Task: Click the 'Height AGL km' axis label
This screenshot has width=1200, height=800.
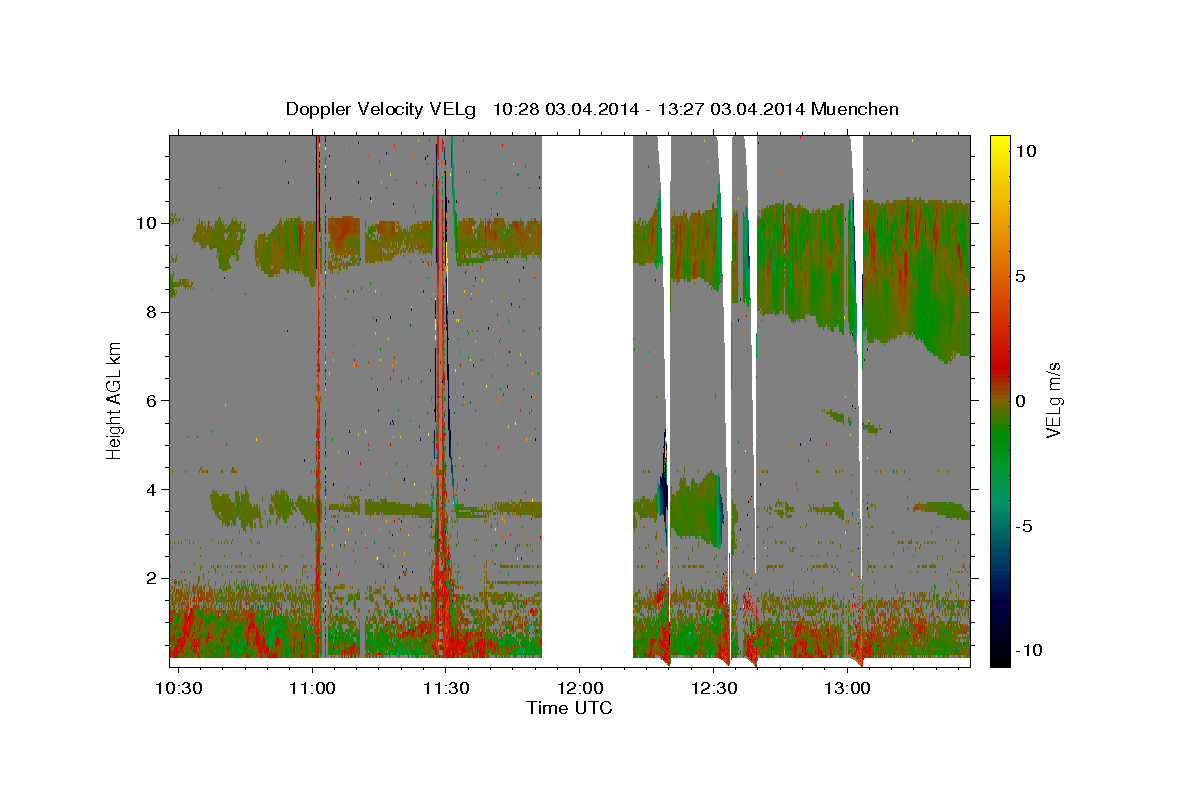Action: 115,399
